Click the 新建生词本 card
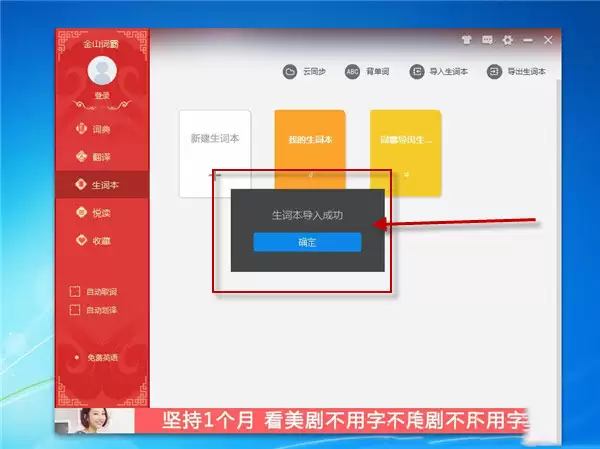This screenshot has width=600, height=449. (x=215, y=153)
